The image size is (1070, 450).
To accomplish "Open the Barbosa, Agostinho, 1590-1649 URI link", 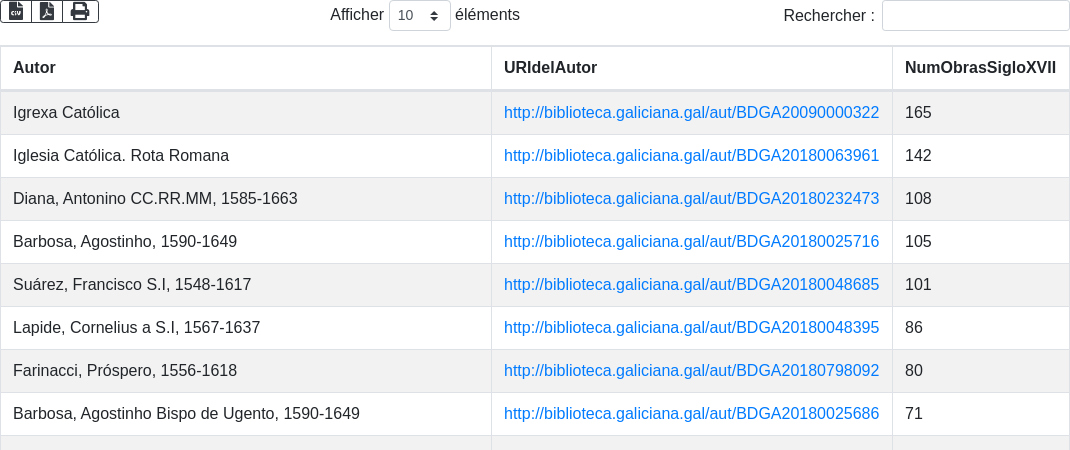I will pos(691,242).
